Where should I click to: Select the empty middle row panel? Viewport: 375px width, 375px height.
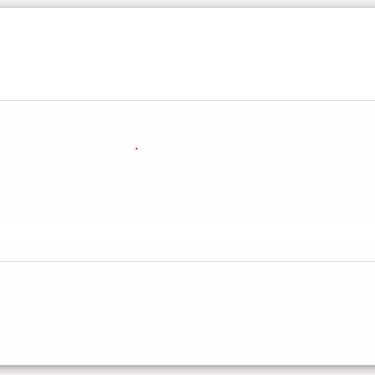tap(187, 181)
